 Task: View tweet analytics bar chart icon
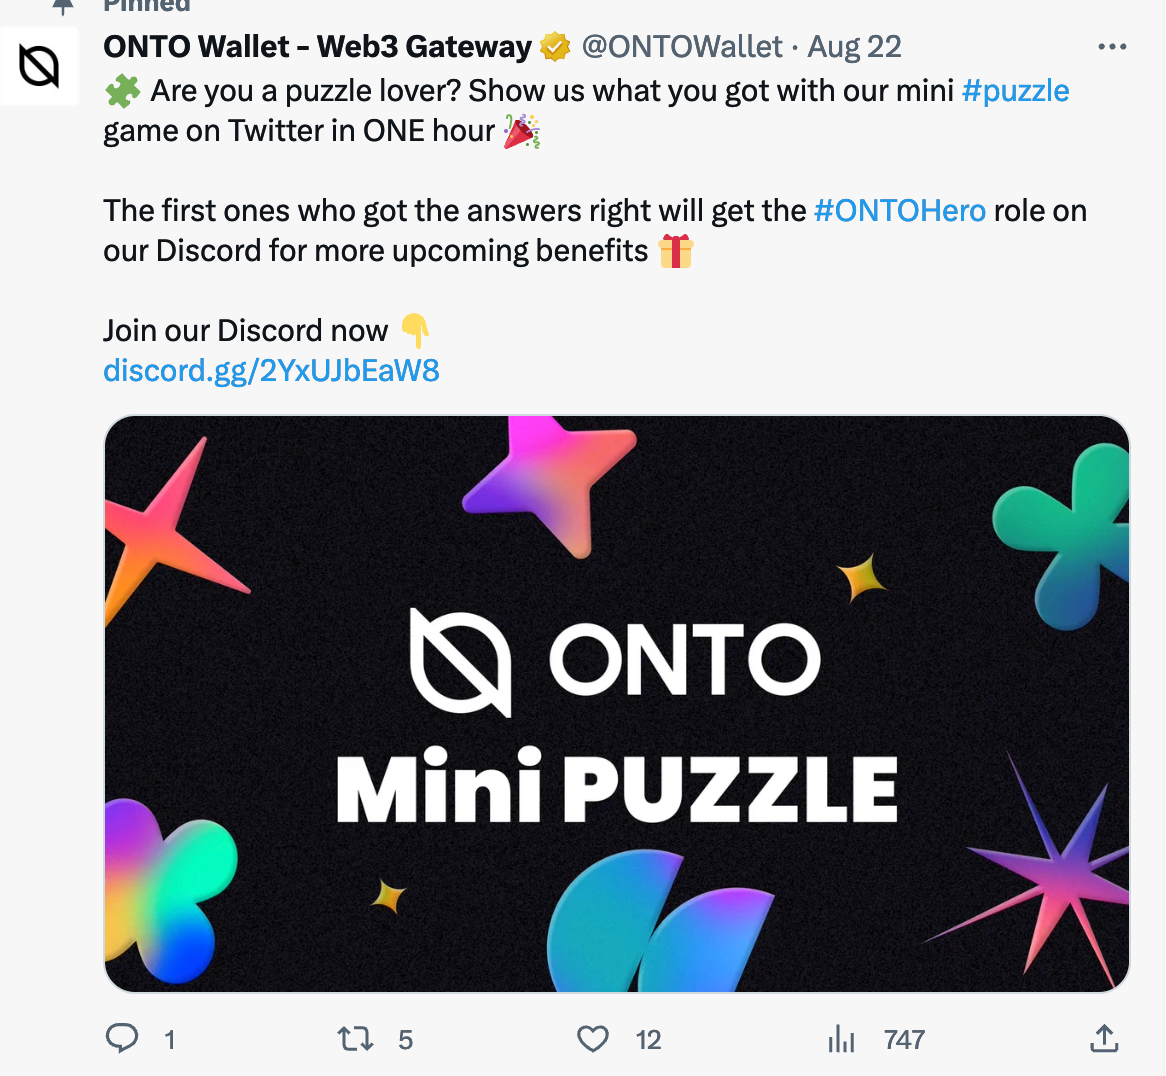click(841, 1040)
